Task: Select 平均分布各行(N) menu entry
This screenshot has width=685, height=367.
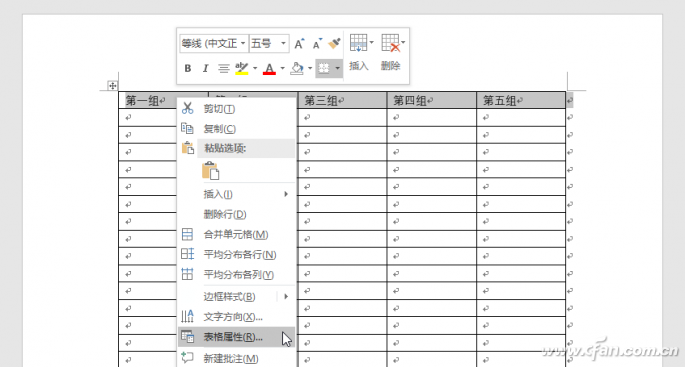Action: (x=236, y=254)
